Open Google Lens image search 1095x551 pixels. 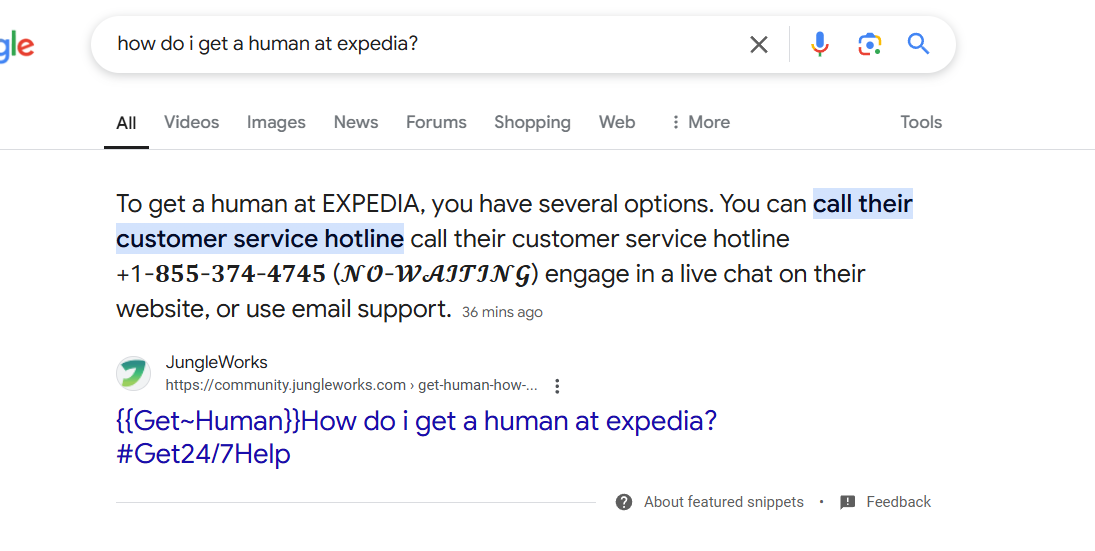[x=869, y=45]
